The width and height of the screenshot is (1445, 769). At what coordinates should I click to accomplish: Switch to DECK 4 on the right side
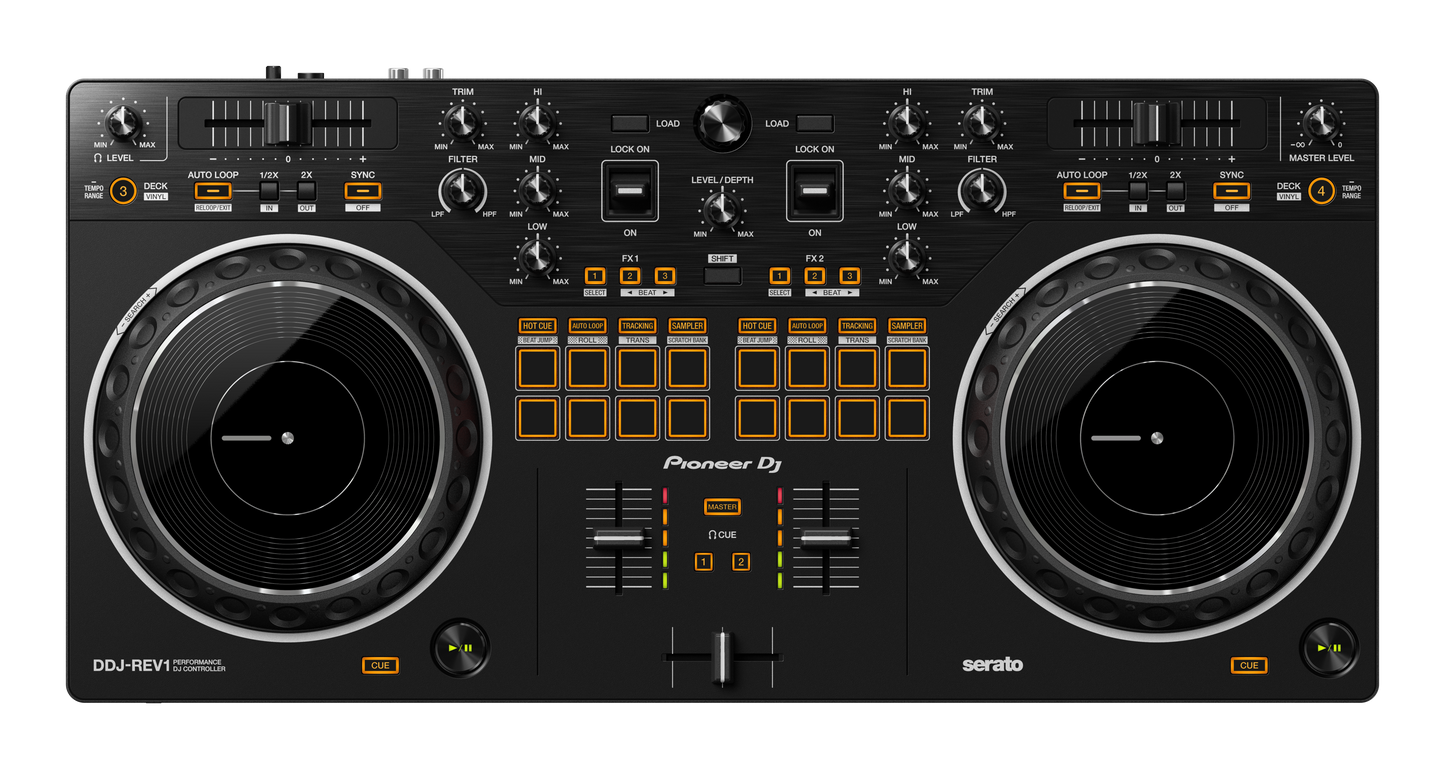pos(1320,190)
